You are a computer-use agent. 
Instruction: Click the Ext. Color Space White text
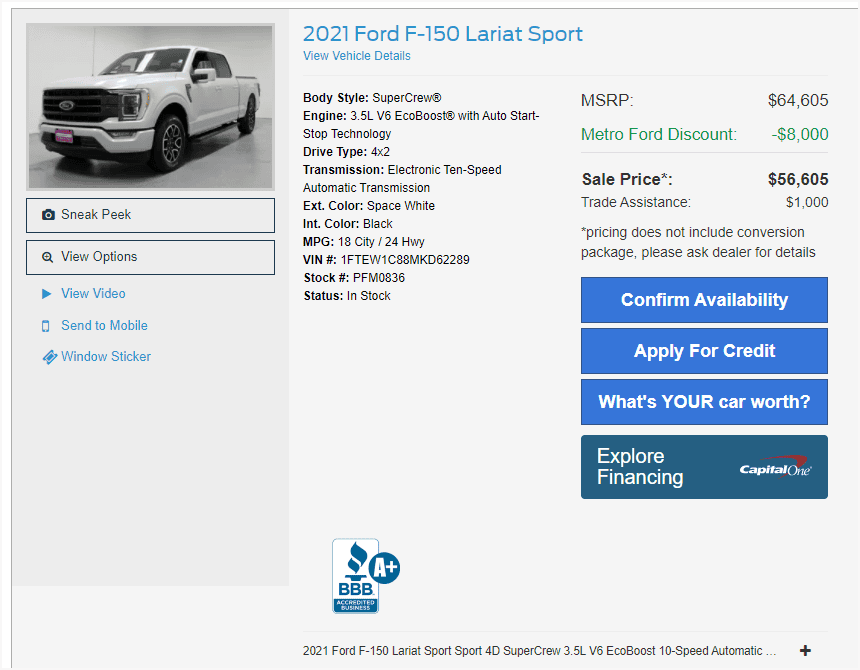click(369, 206)
